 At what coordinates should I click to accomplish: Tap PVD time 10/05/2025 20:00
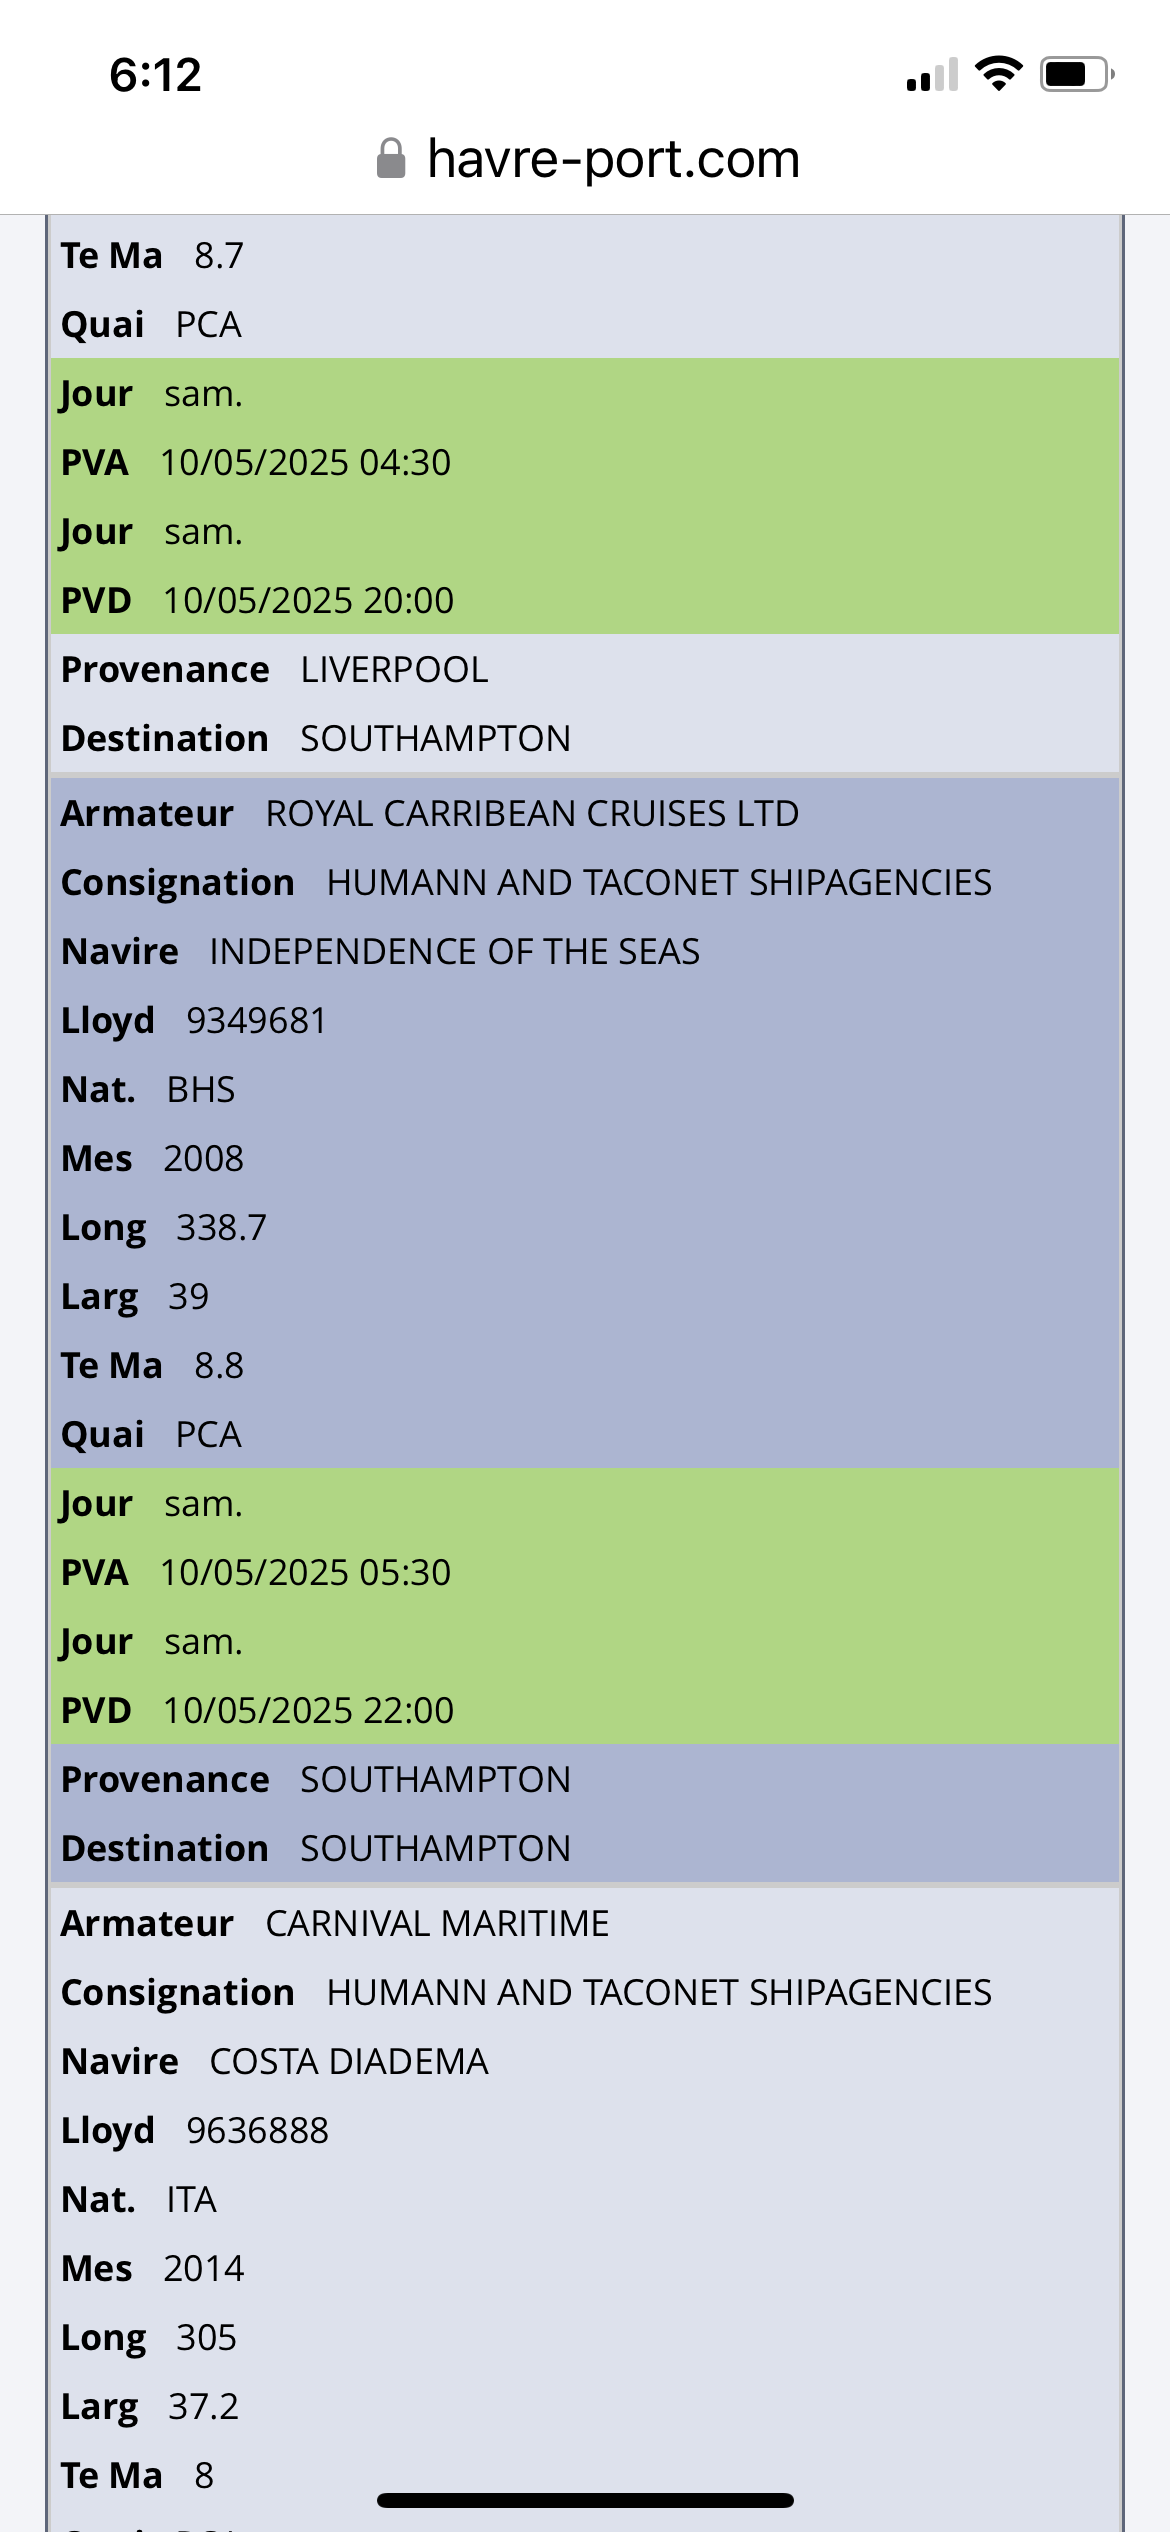tap(309, 600)
